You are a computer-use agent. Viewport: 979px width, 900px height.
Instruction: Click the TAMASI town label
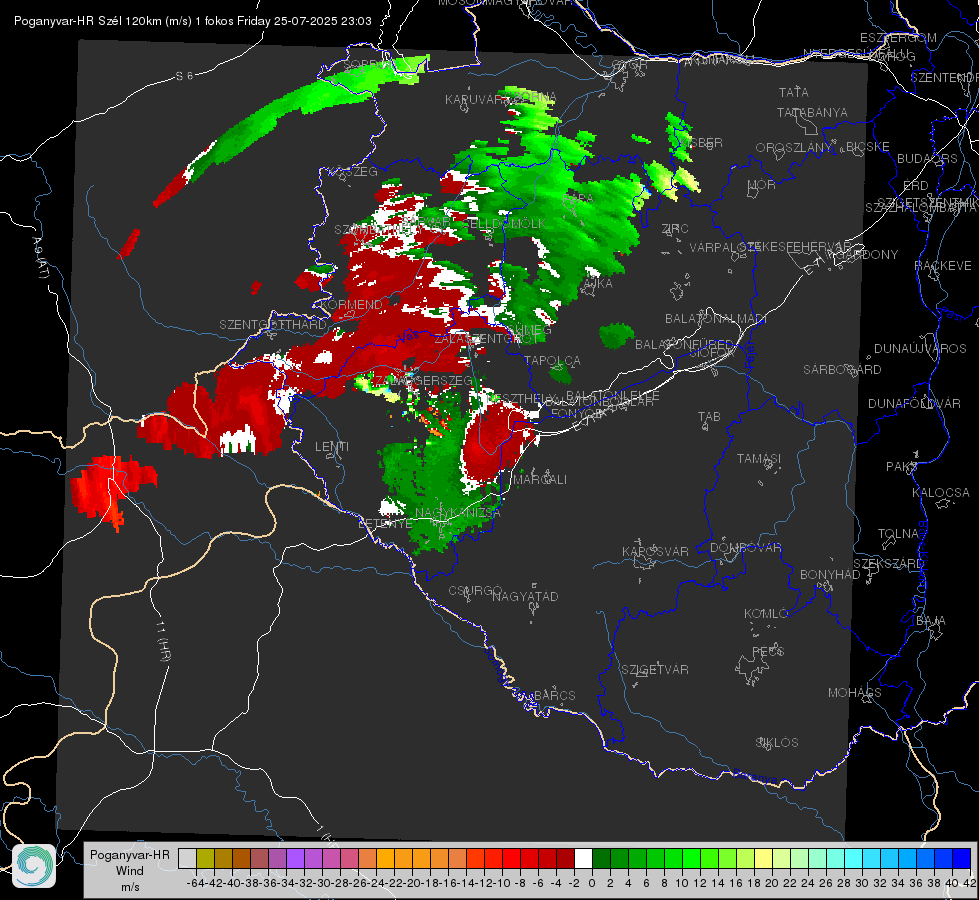(759, 459)
